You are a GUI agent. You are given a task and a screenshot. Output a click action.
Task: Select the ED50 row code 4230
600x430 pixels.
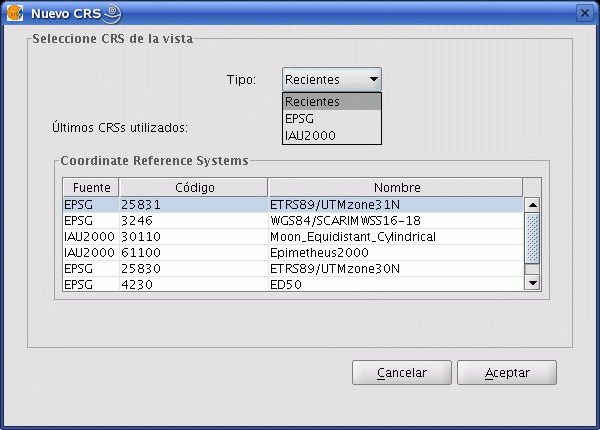(x=293, y=284)
